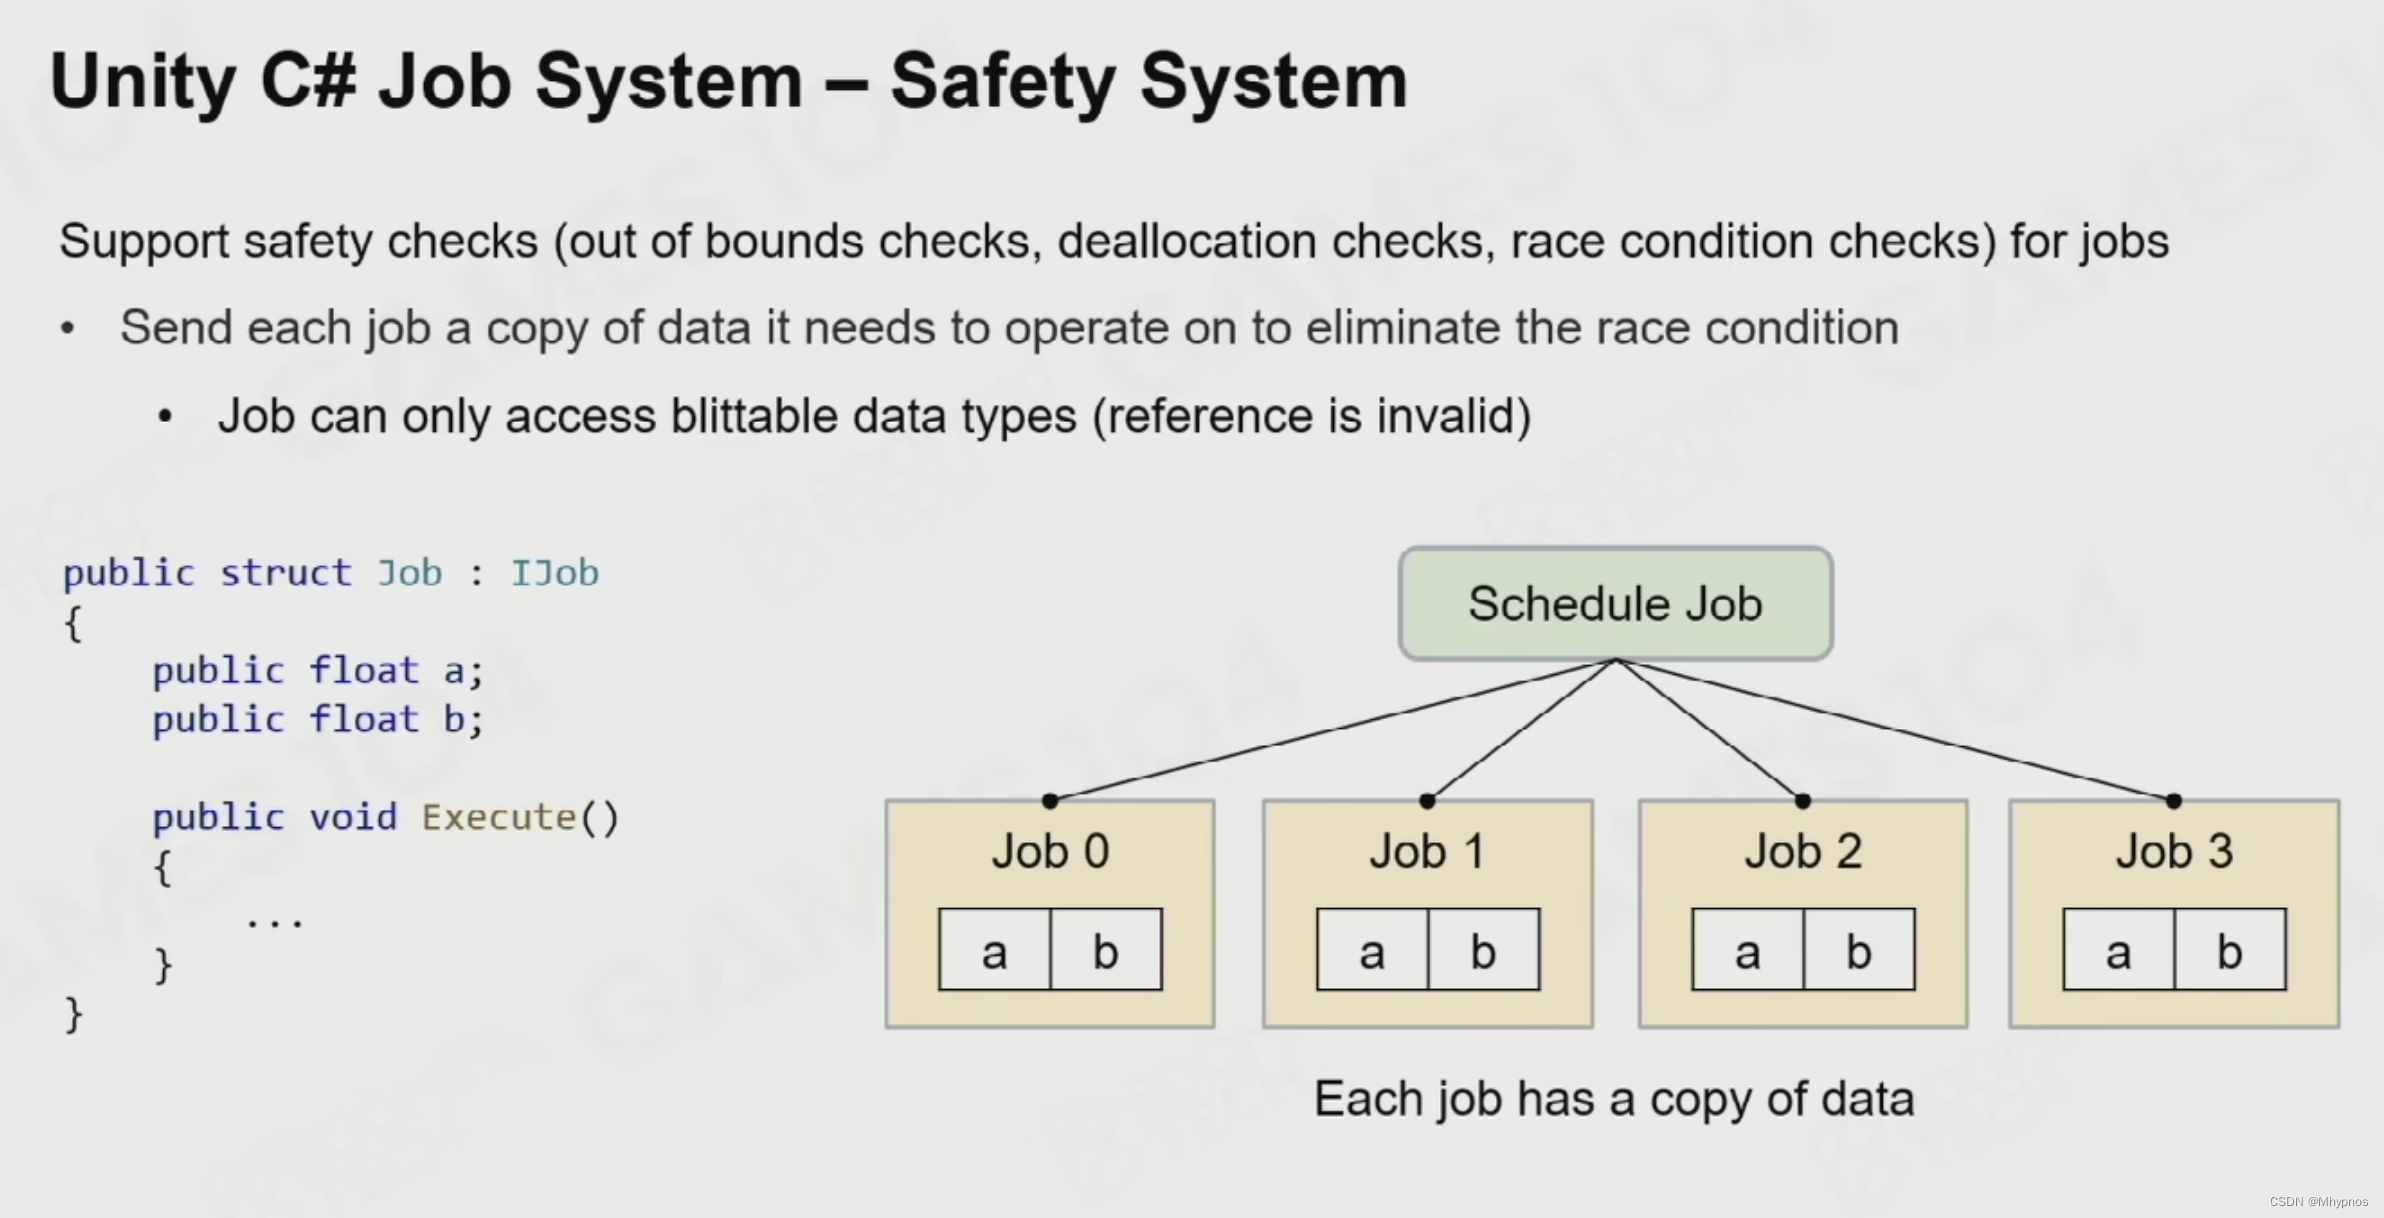Click the code line 'public void Execute()'

point(386,818)
